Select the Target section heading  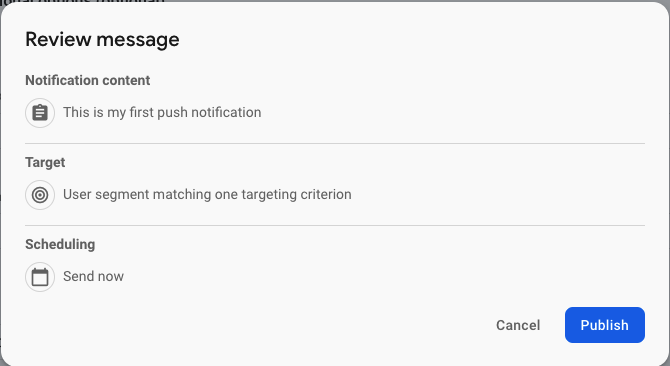(x=45, y=162)
